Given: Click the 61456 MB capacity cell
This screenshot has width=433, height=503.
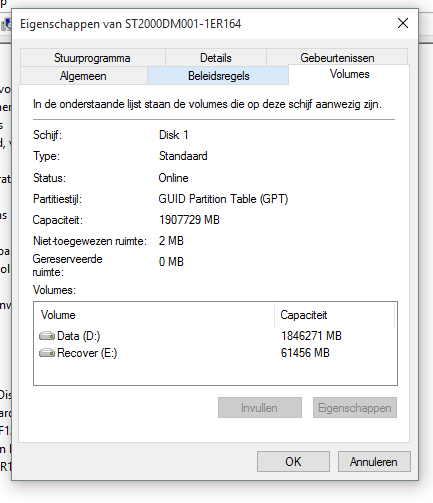Looking at the screenshot, I should [305, 353].
